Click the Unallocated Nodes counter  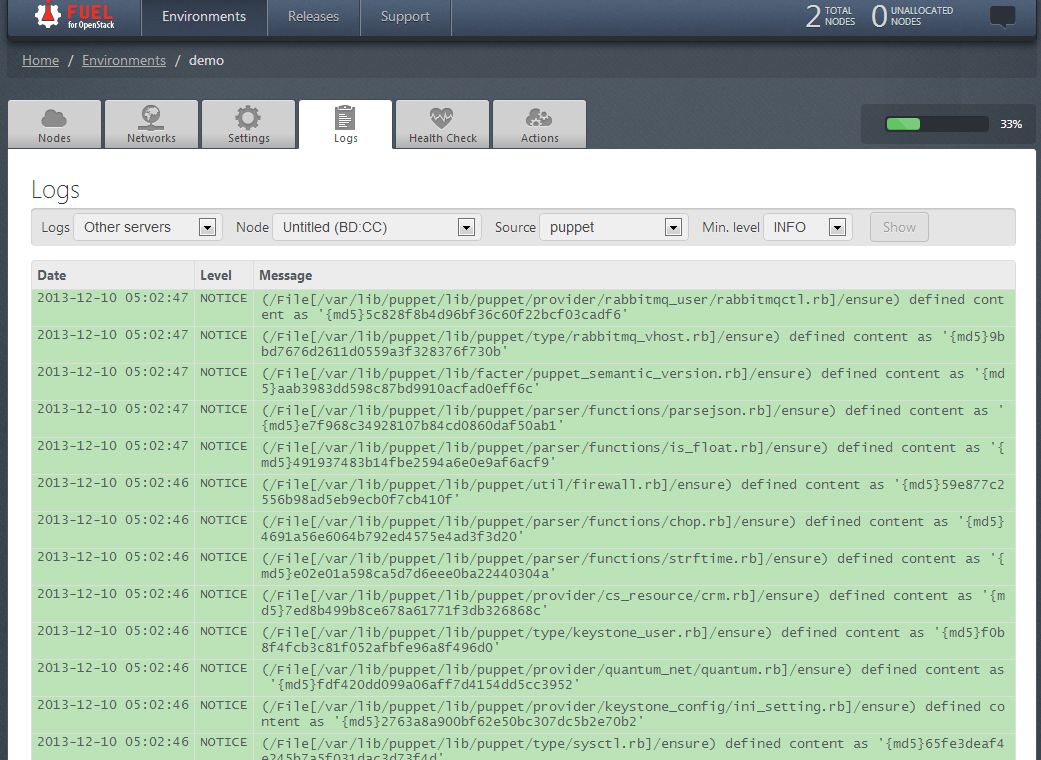tap(912, 16)
